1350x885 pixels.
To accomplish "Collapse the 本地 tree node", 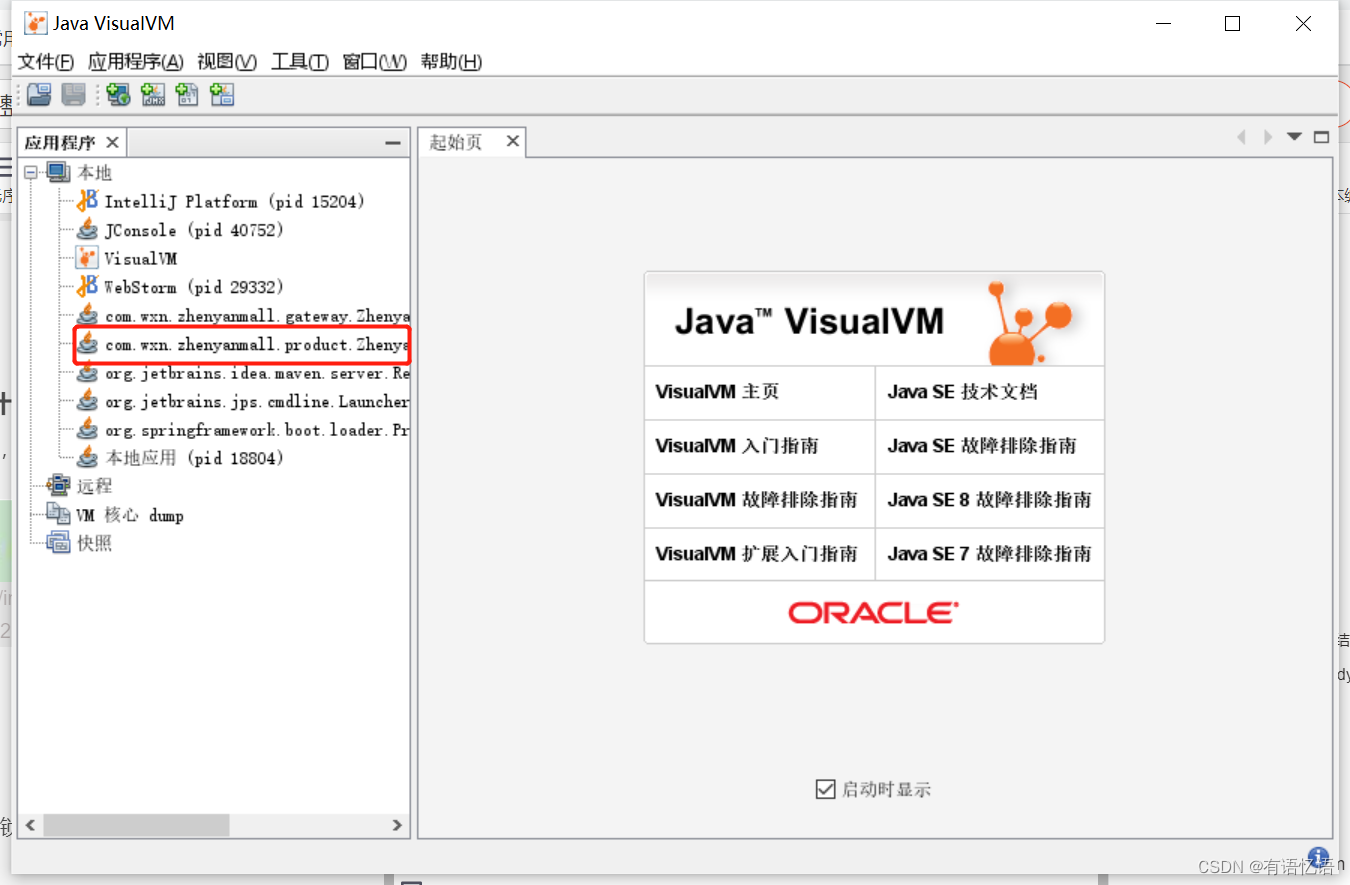I will (x=31, y=173).
